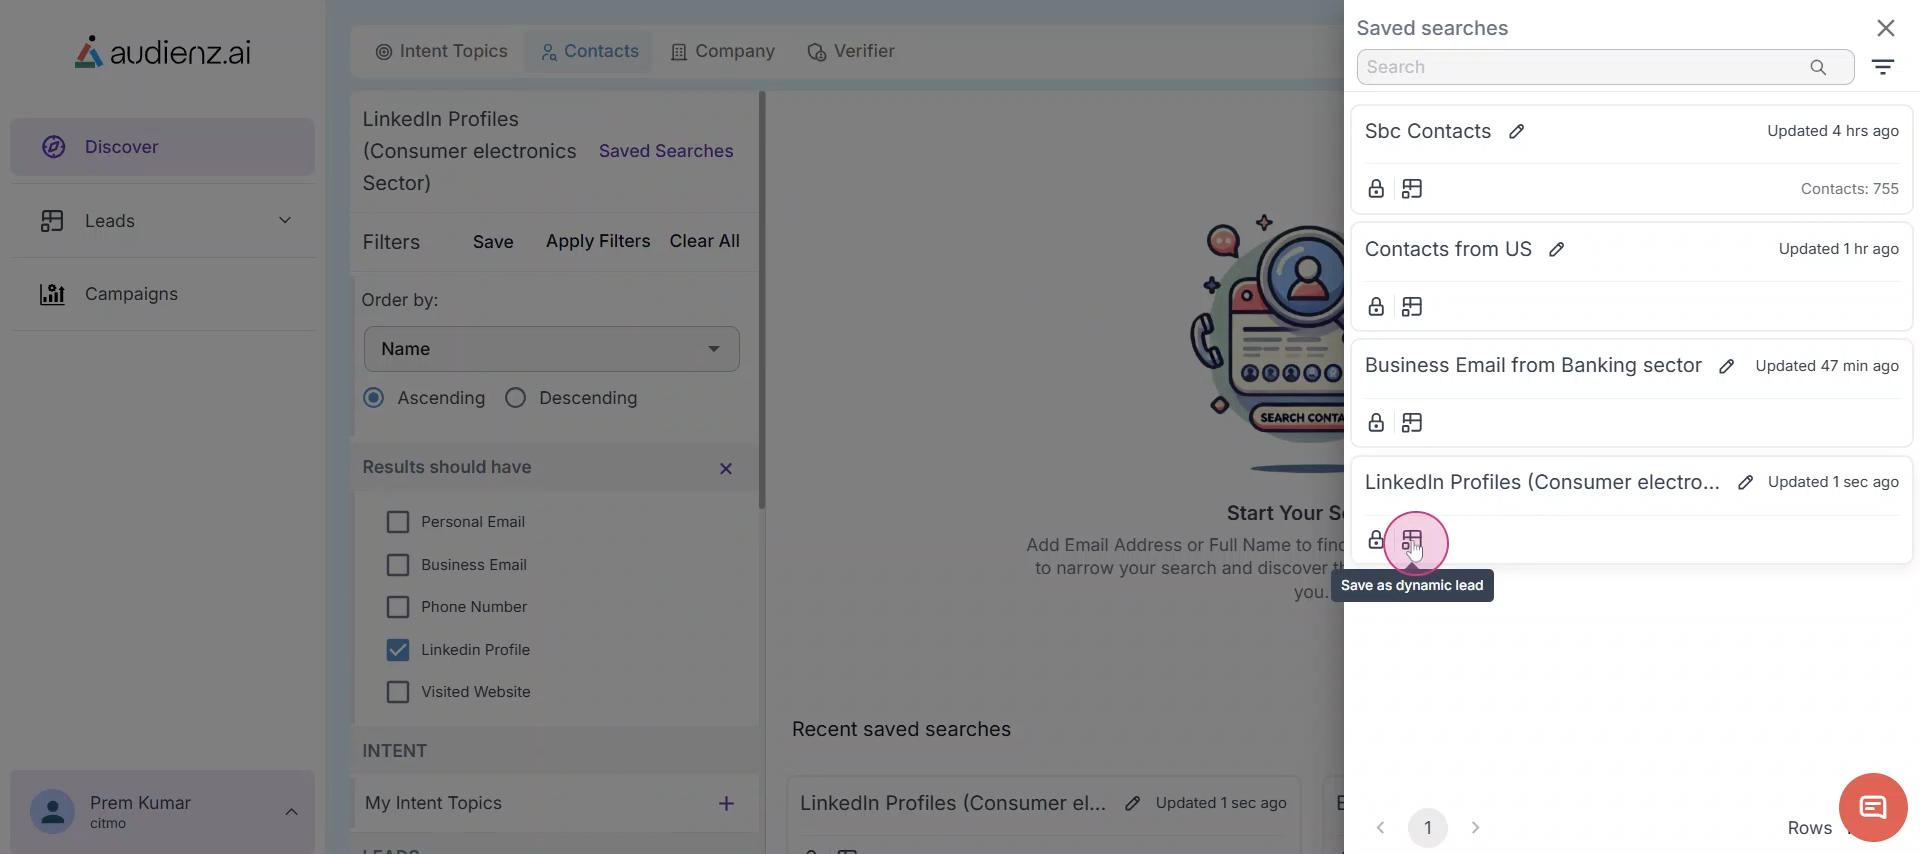Go to next page of saved searches
Screen dimensions: 1920x854
[x=1475, y=828]
